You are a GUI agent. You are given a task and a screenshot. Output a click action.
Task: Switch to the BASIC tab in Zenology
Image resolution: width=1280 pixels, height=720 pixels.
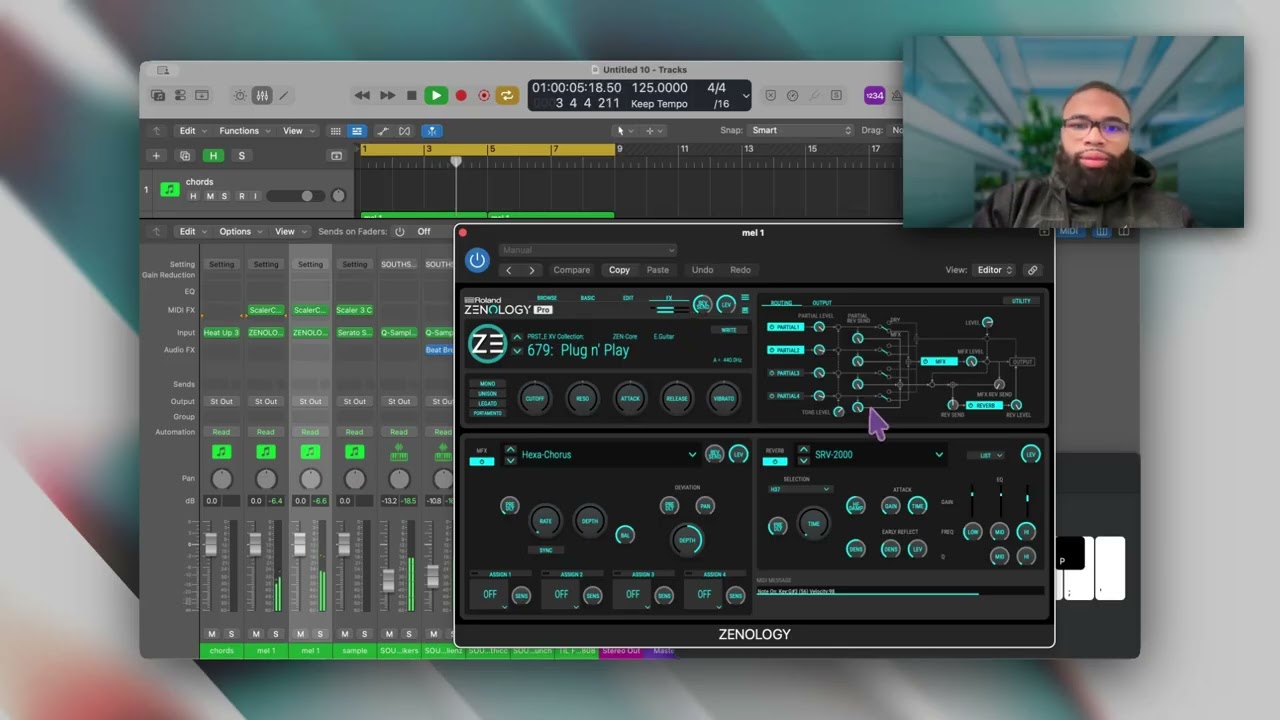[588, 298]
